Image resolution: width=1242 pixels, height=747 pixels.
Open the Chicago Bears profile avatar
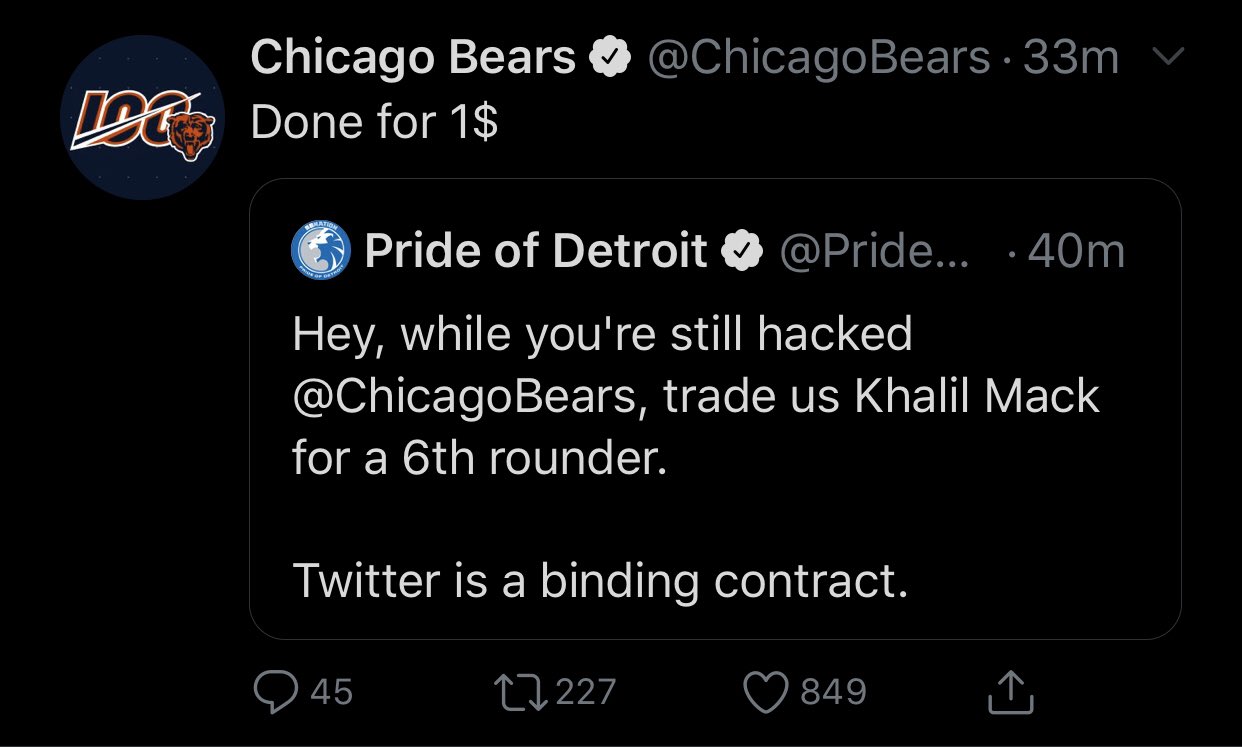141,116
